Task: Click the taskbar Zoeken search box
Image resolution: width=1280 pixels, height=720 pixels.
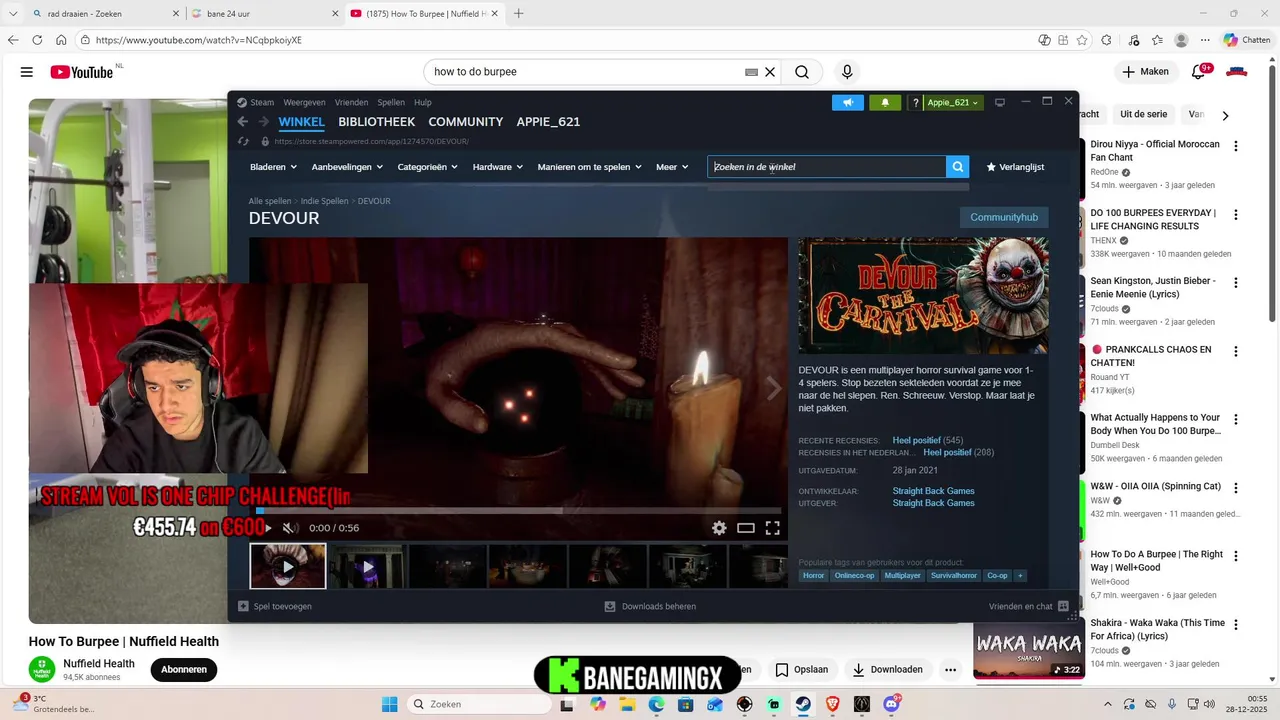Action: [481, 704]
